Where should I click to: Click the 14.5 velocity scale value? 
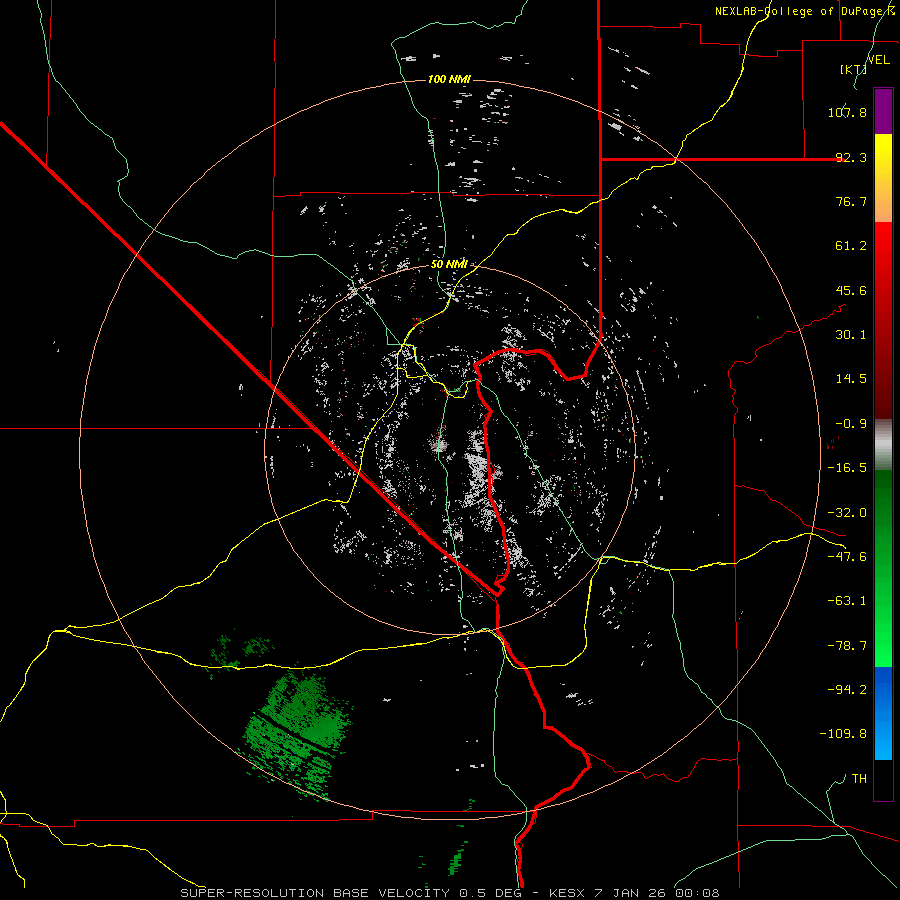(x=851, y=379)
